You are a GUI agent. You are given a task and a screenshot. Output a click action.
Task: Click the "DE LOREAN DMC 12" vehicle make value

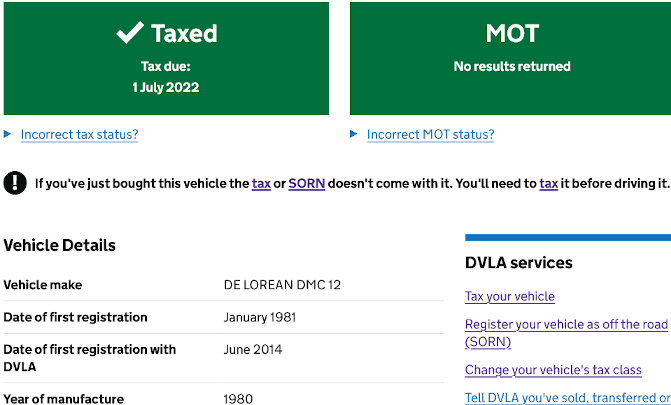click(282, 285)
